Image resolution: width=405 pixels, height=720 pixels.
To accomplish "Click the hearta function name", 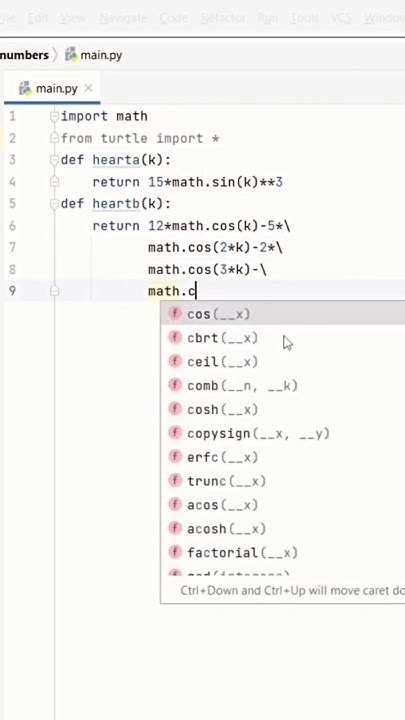I will [116, 160].
